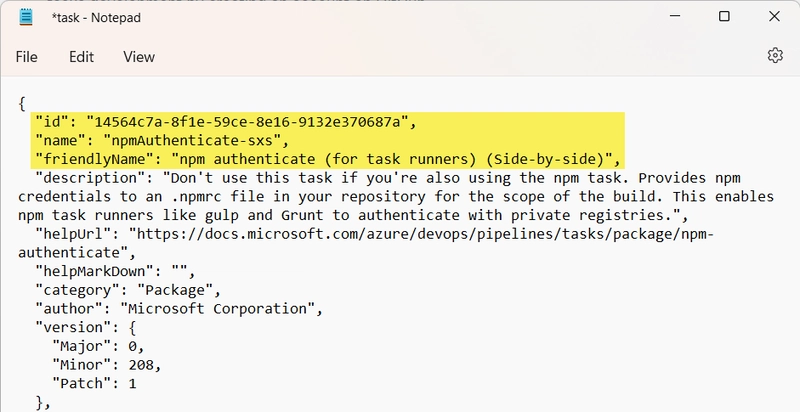Click on the npmAuthenticate-sxs name value
The width and height of the screenshot is (800, 412).
click(x=192, y=141)
